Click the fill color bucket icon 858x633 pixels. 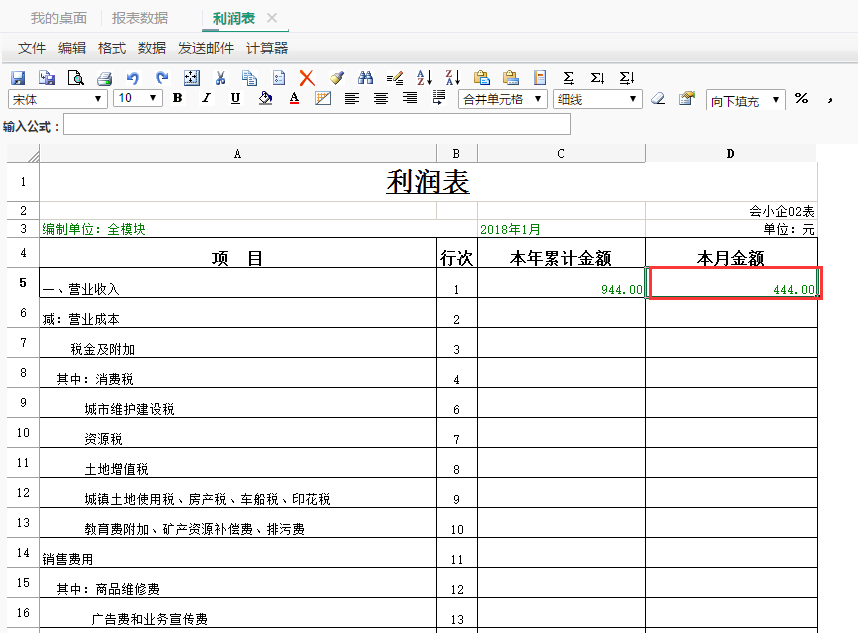[x=265, y=98]
